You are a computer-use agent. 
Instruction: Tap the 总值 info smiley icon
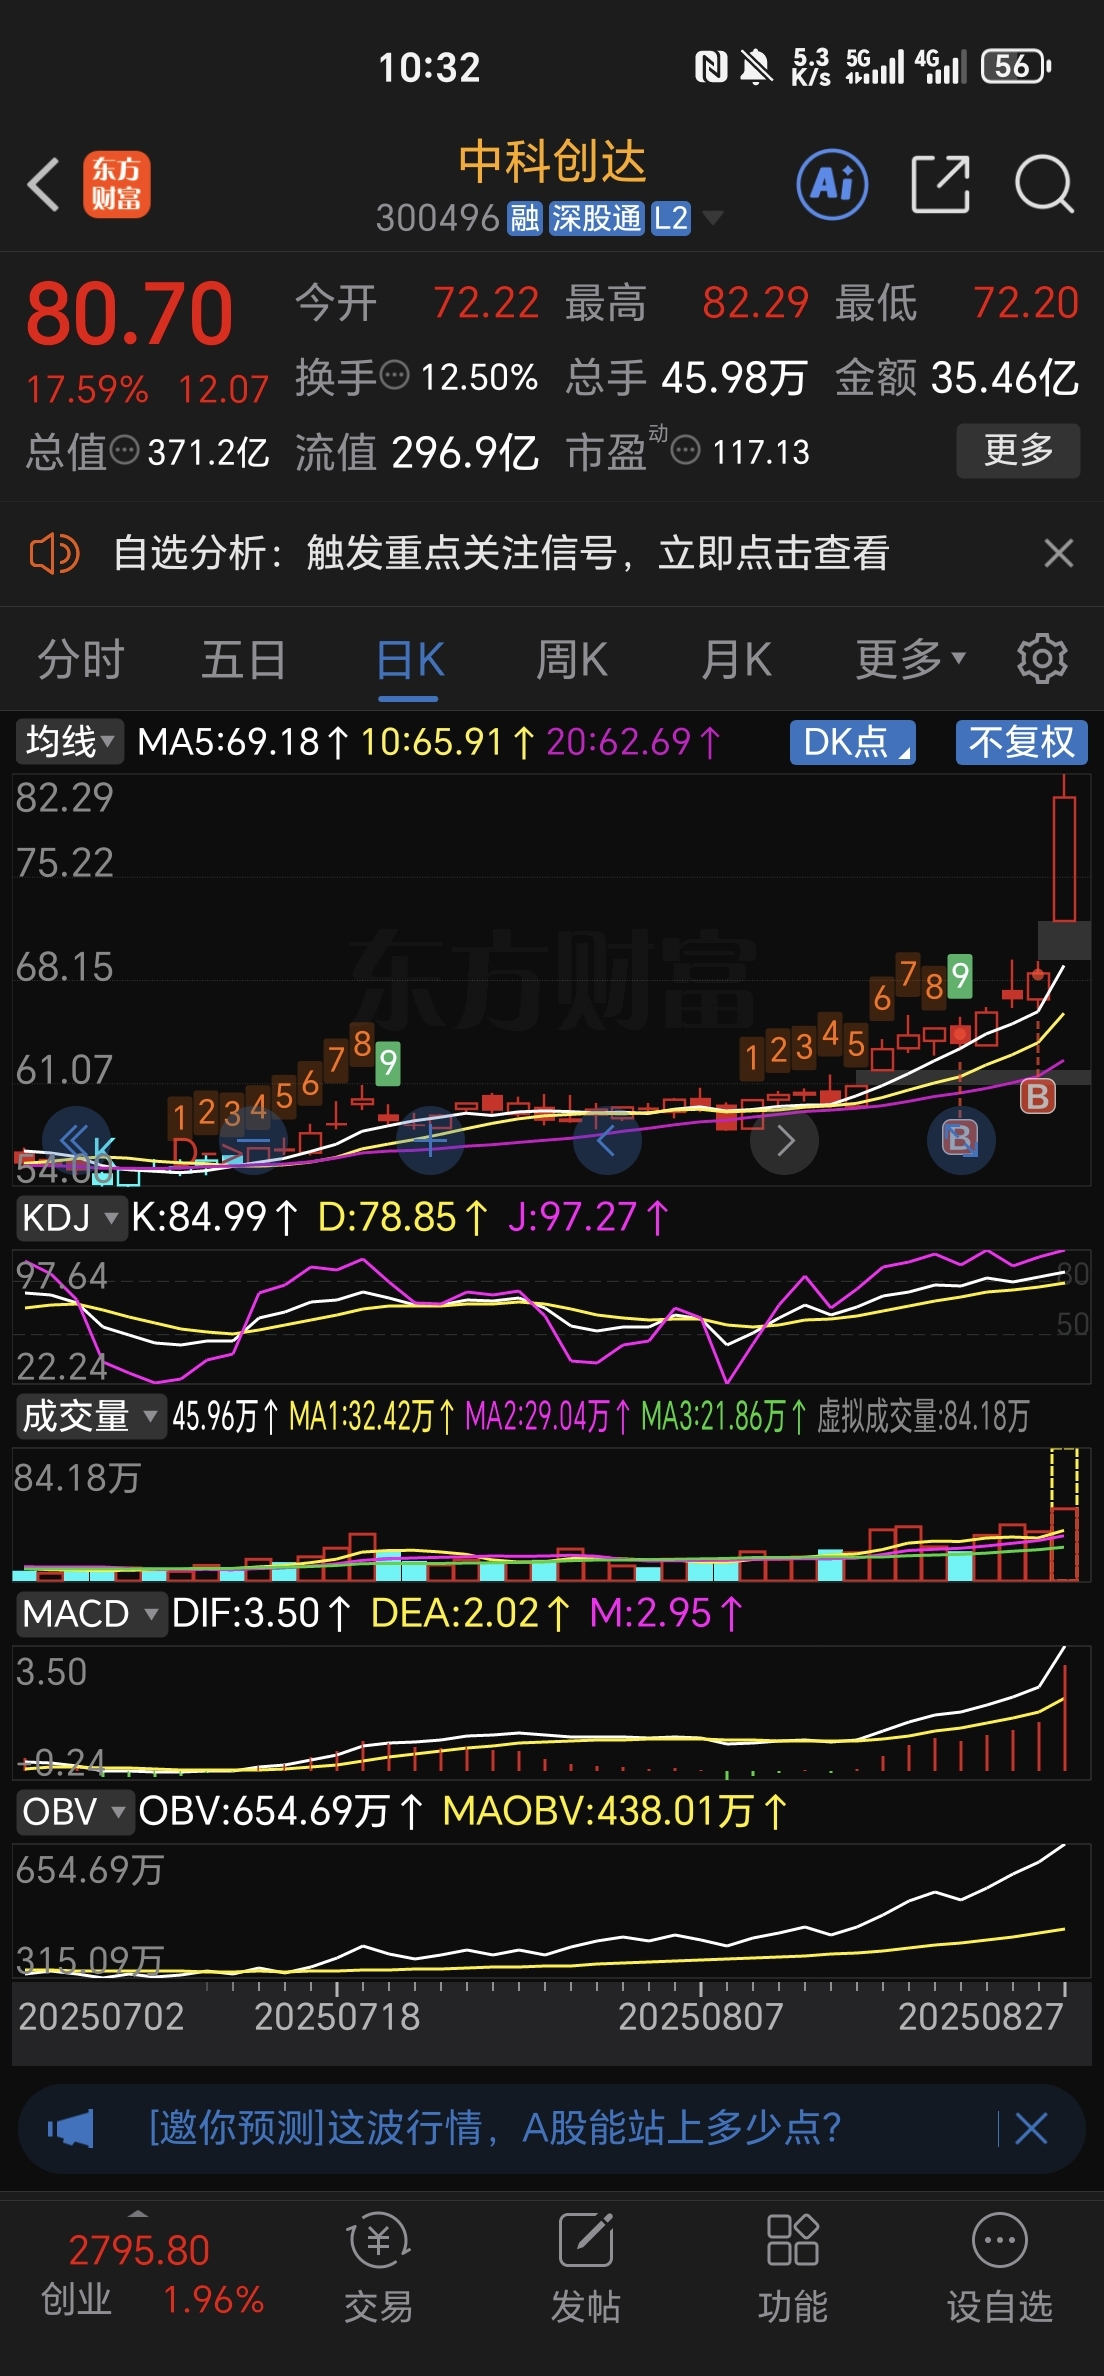124,451
